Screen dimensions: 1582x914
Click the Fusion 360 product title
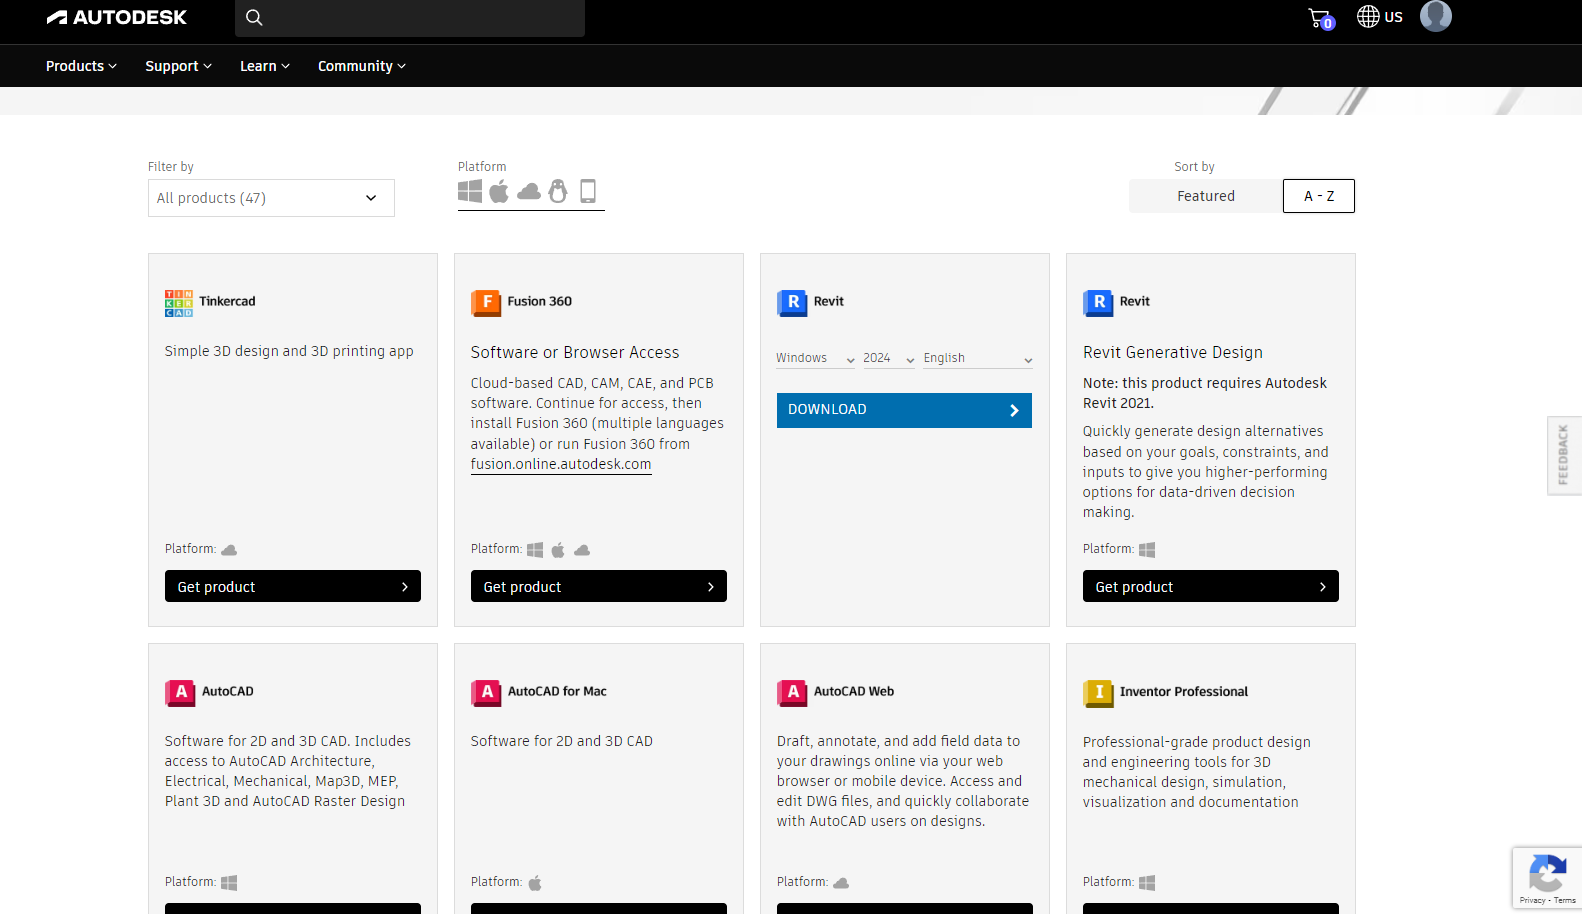[539, 301]
